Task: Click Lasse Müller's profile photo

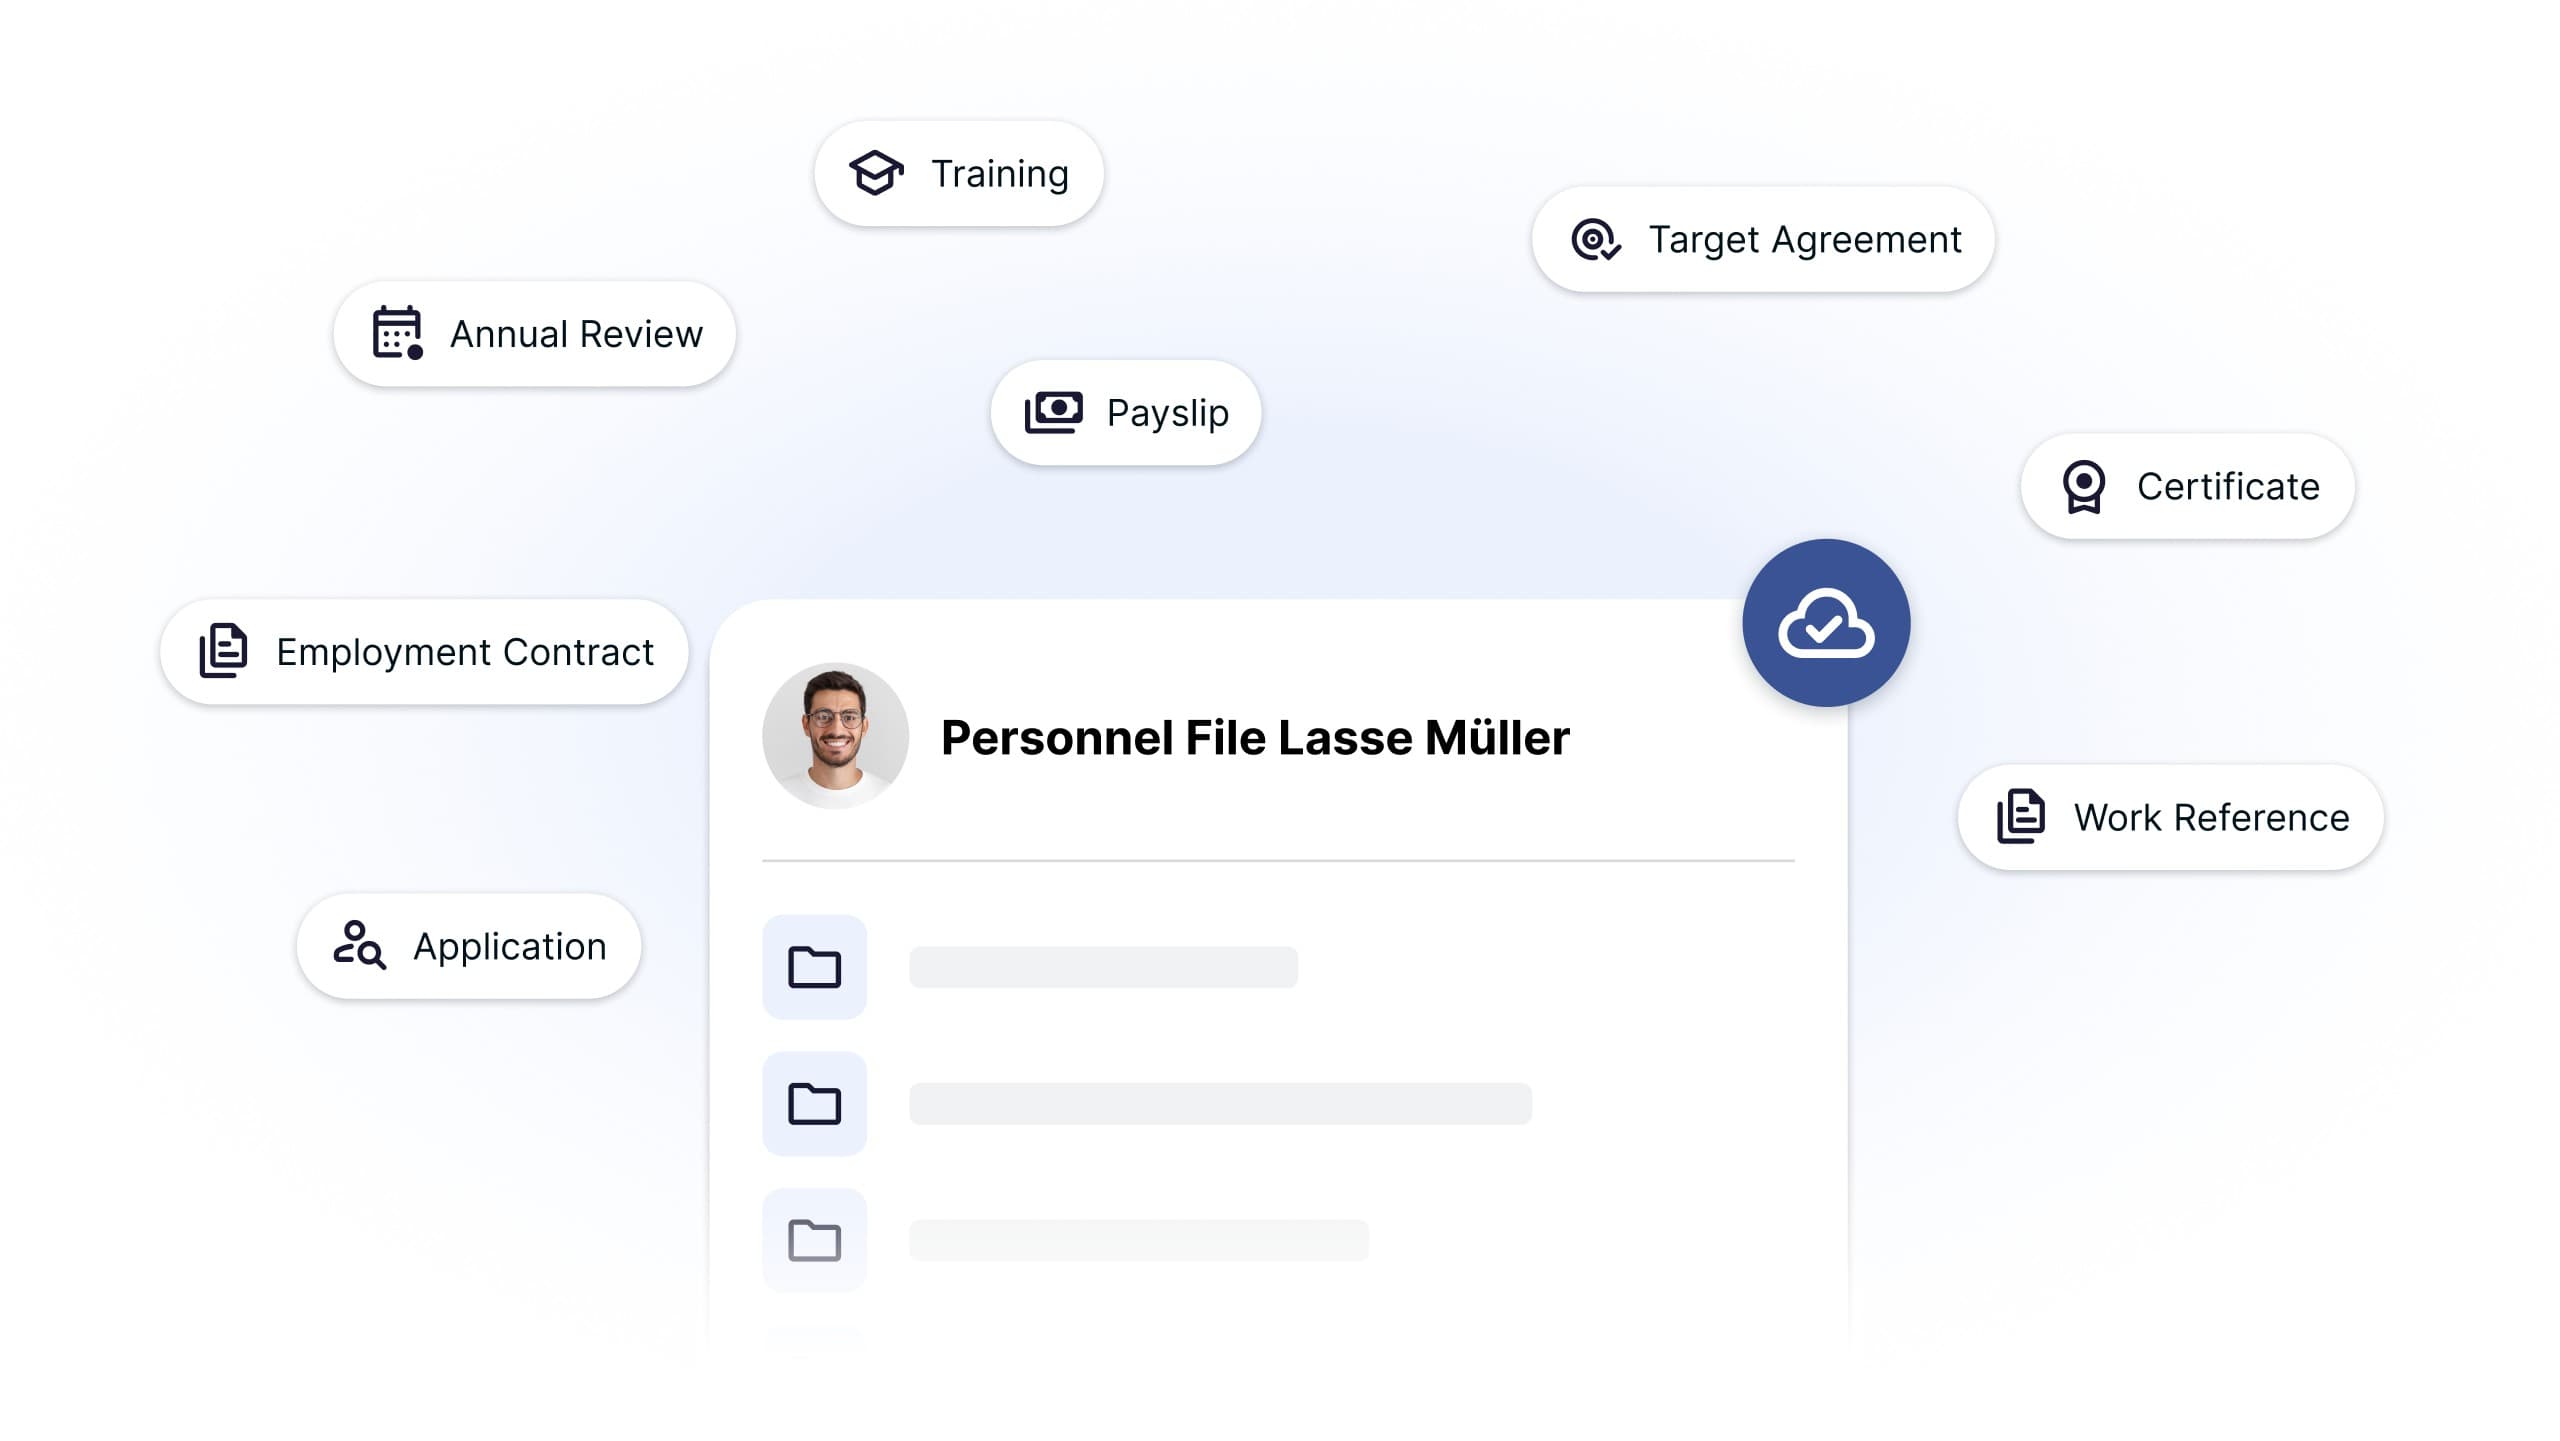Action: point(835,736)
